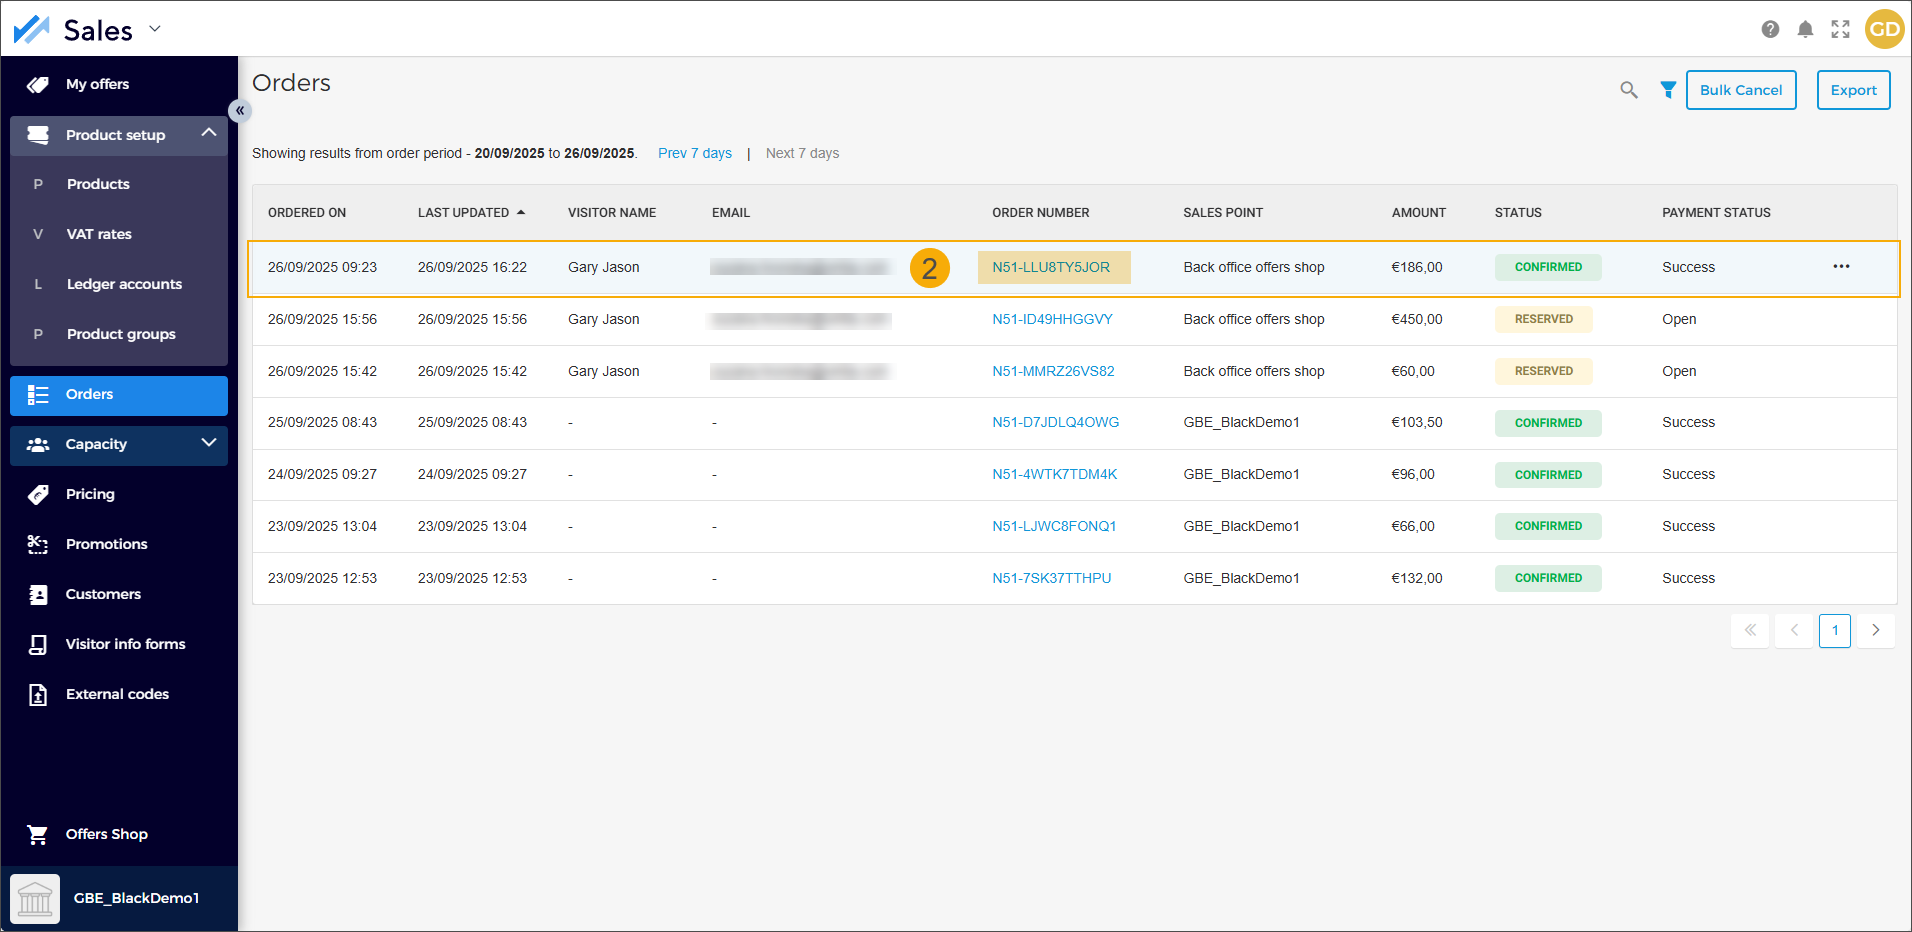Open three-dot actions menu for first order
The width and height of the screenshot is (1912, 932).
(1841, 267)
